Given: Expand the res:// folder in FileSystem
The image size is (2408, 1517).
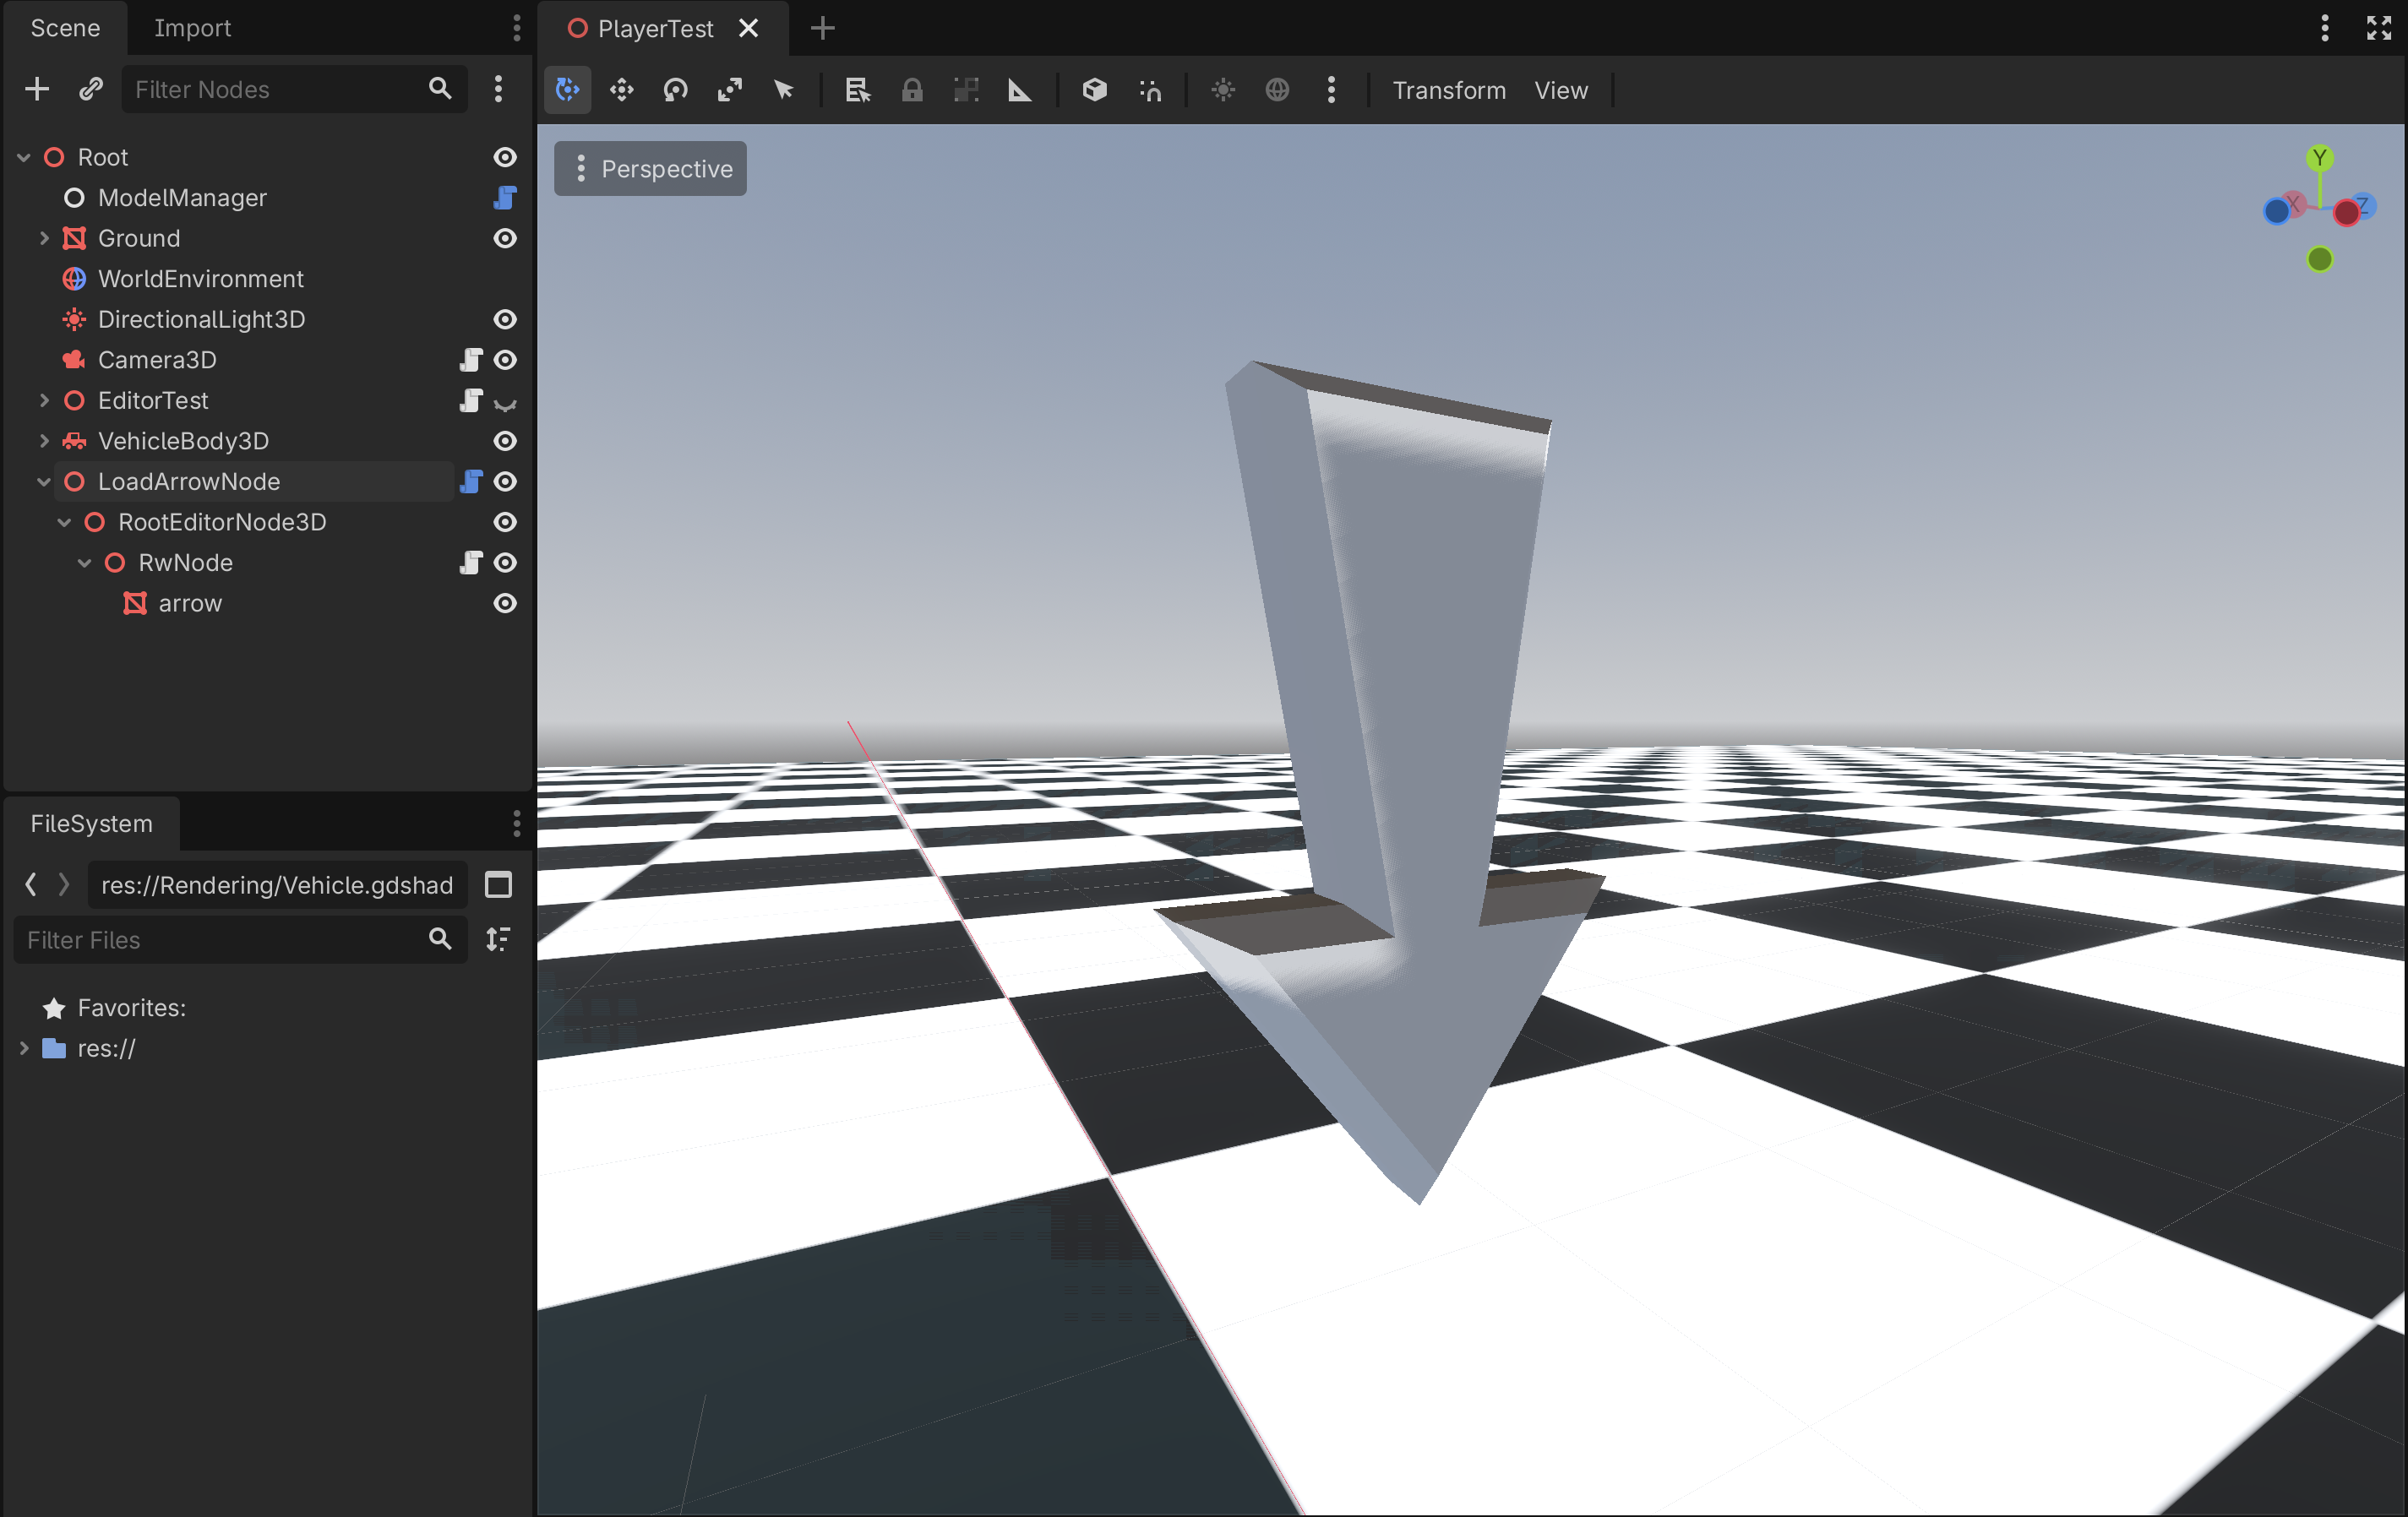Looking at the screenshot, I should click(24, 1048).
